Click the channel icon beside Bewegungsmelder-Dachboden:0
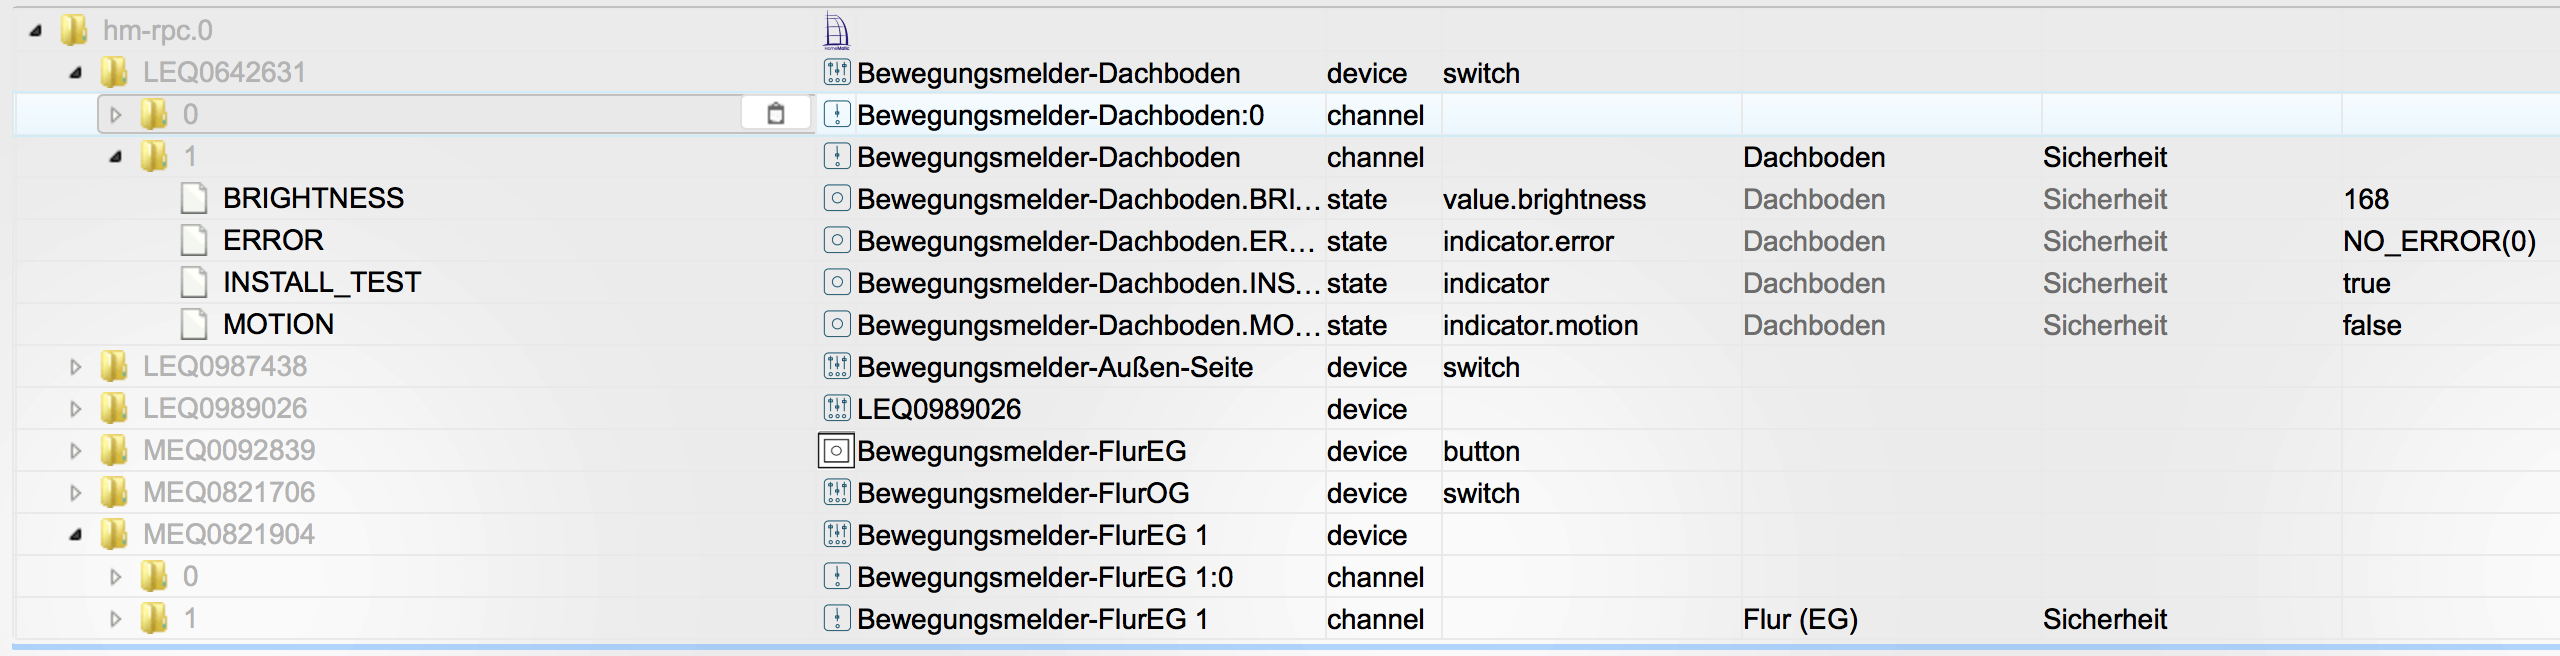 836,115
